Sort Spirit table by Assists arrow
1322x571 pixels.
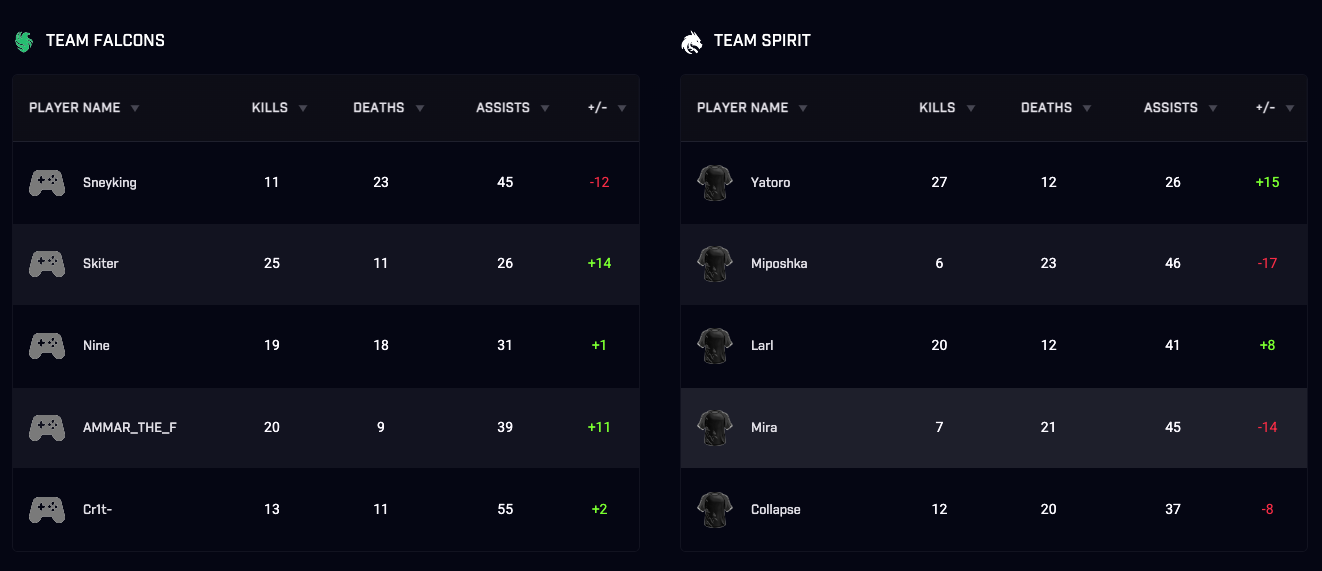pos(1213,108)
